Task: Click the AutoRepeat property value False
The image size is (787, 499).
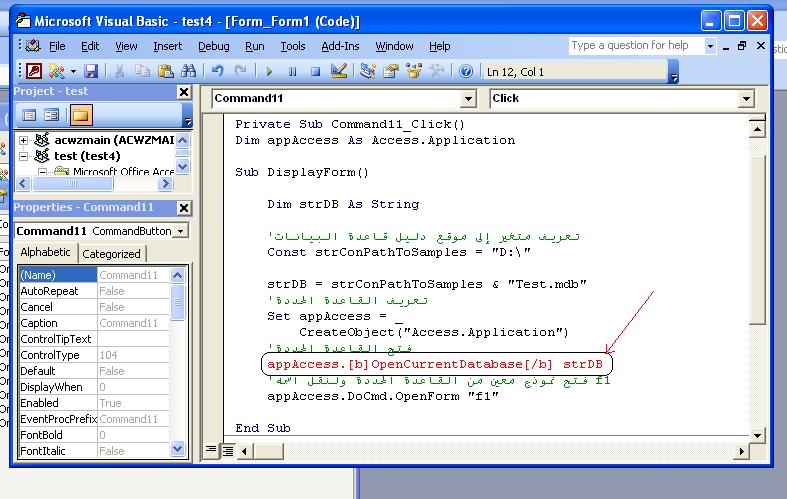Action: (x=133, y=291)
